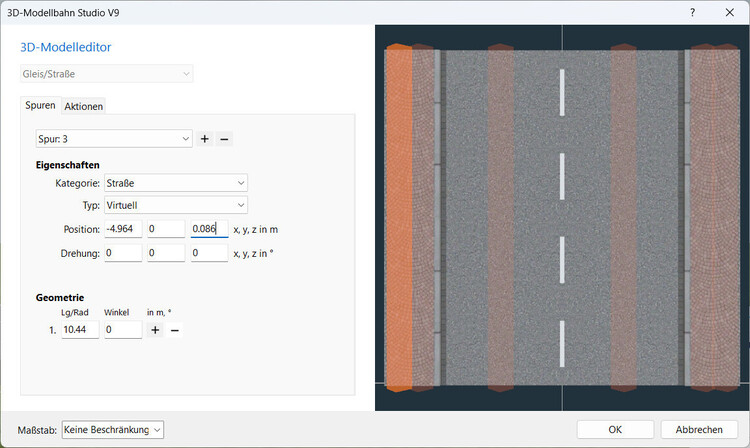Open the Kategorie dropdown showing Straße
Viewport: 750px width, 448px height.
[x=176, y=183]
